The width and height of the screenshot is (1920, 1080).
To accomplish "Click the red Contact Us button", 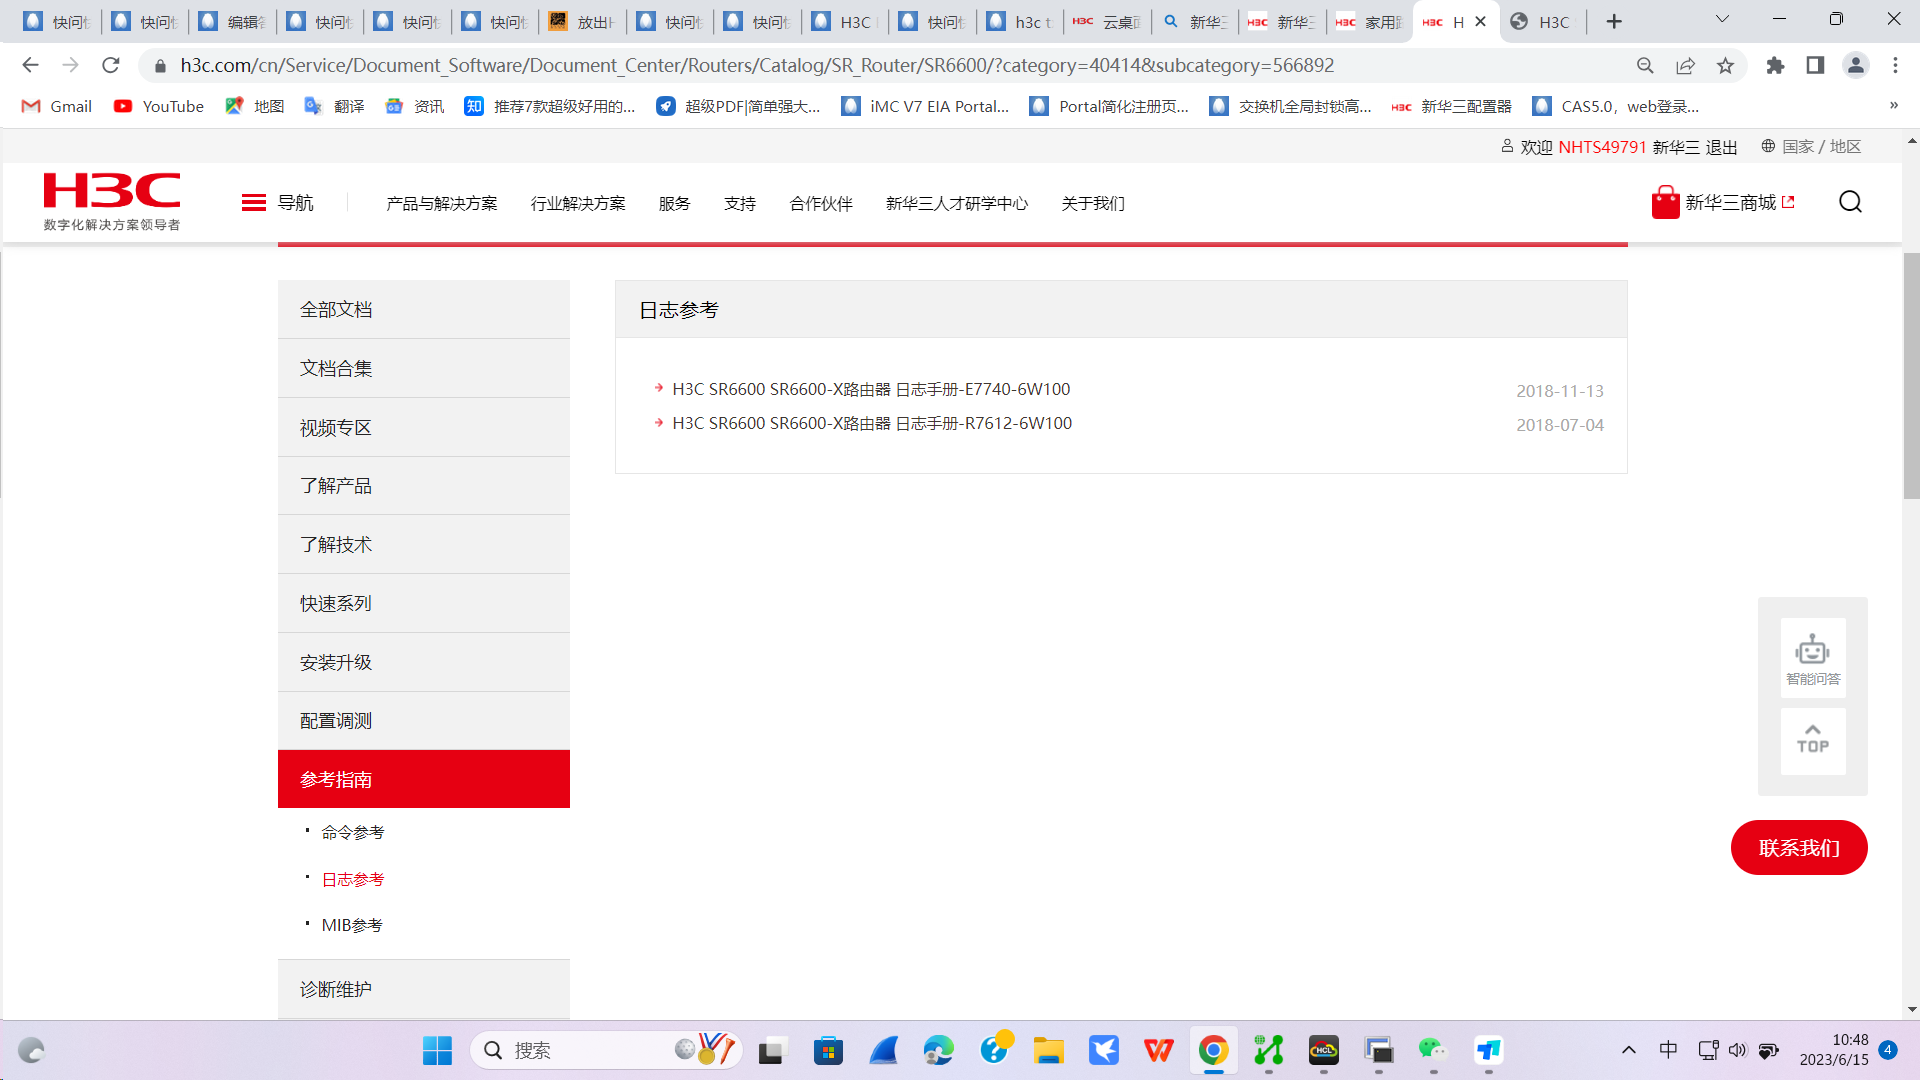I will click(x=1798, y=848).
